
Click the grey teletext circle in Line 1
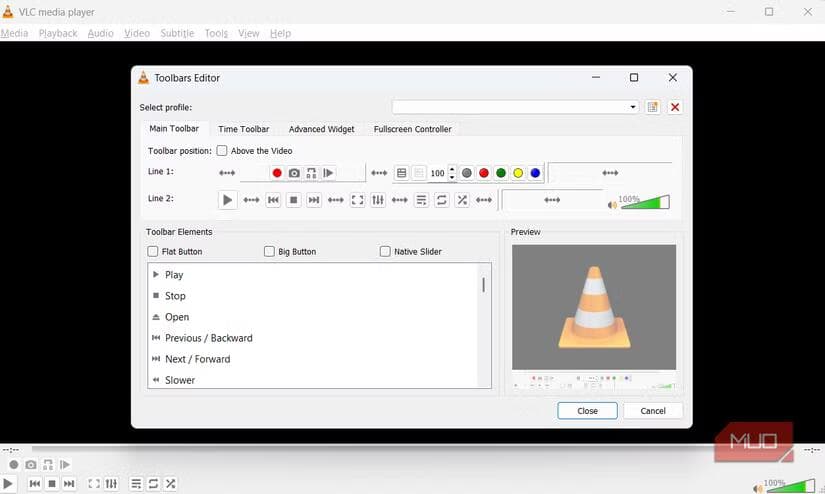pyautogui.click(x=467, y=173)
